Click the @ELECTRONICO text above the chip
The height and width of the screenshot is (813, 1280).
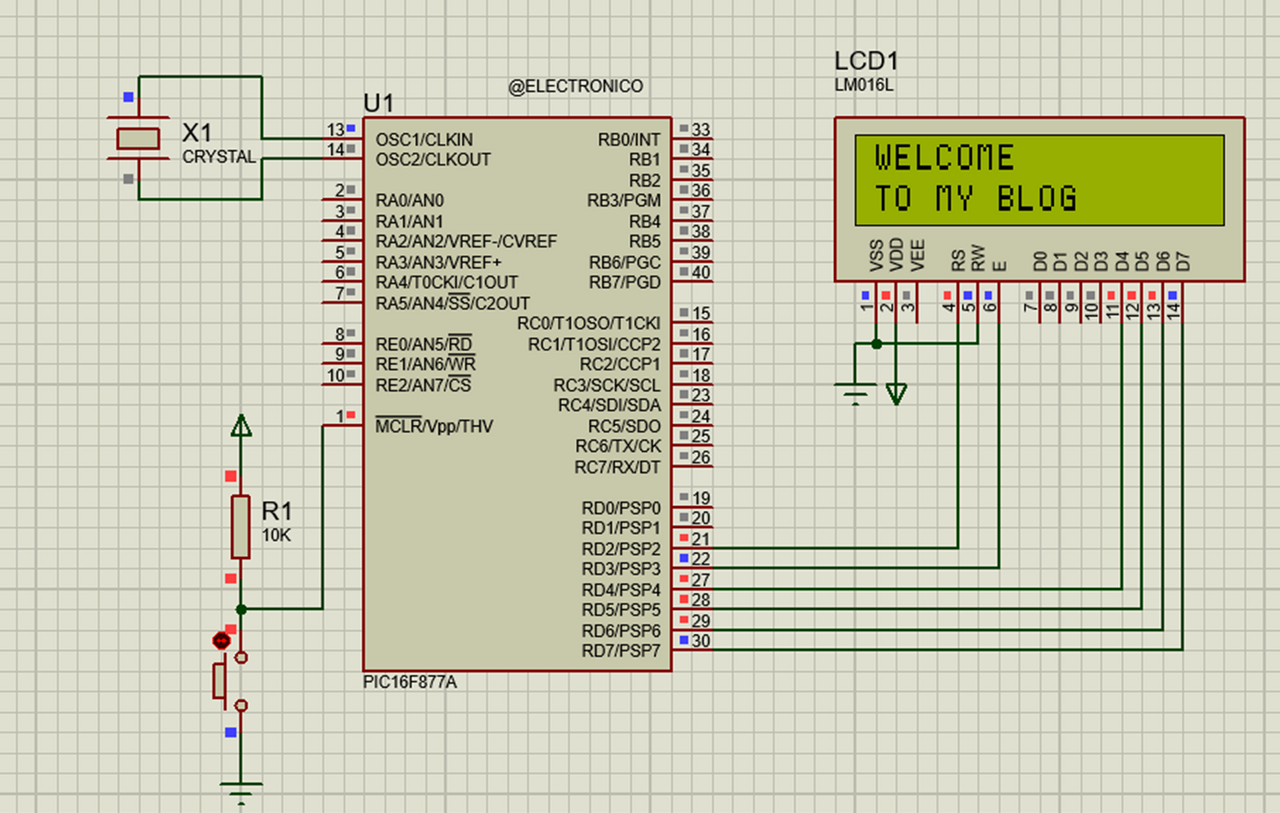[x=576, y=87]
